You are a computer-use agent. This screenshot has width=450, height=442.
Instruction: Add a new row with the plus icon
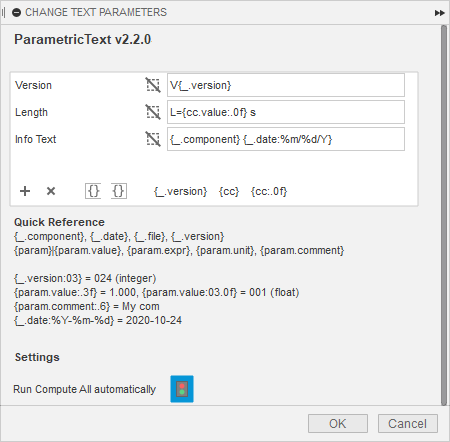click(x=25, y=191)
